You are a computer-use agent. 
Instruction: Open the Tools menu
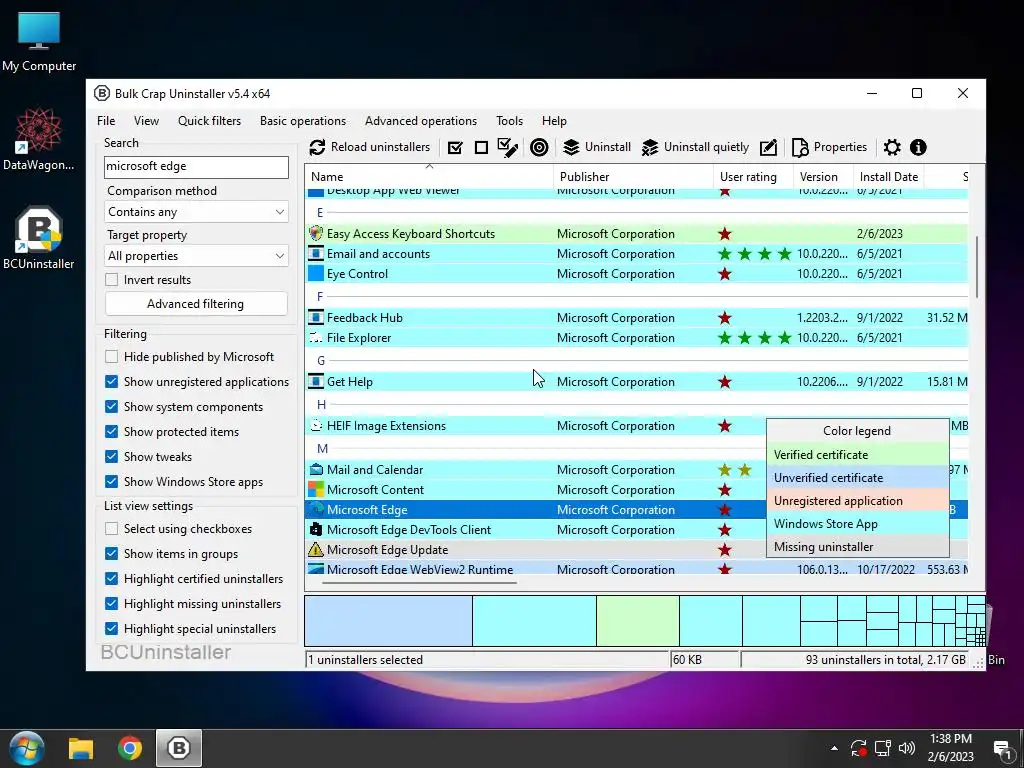509,121
